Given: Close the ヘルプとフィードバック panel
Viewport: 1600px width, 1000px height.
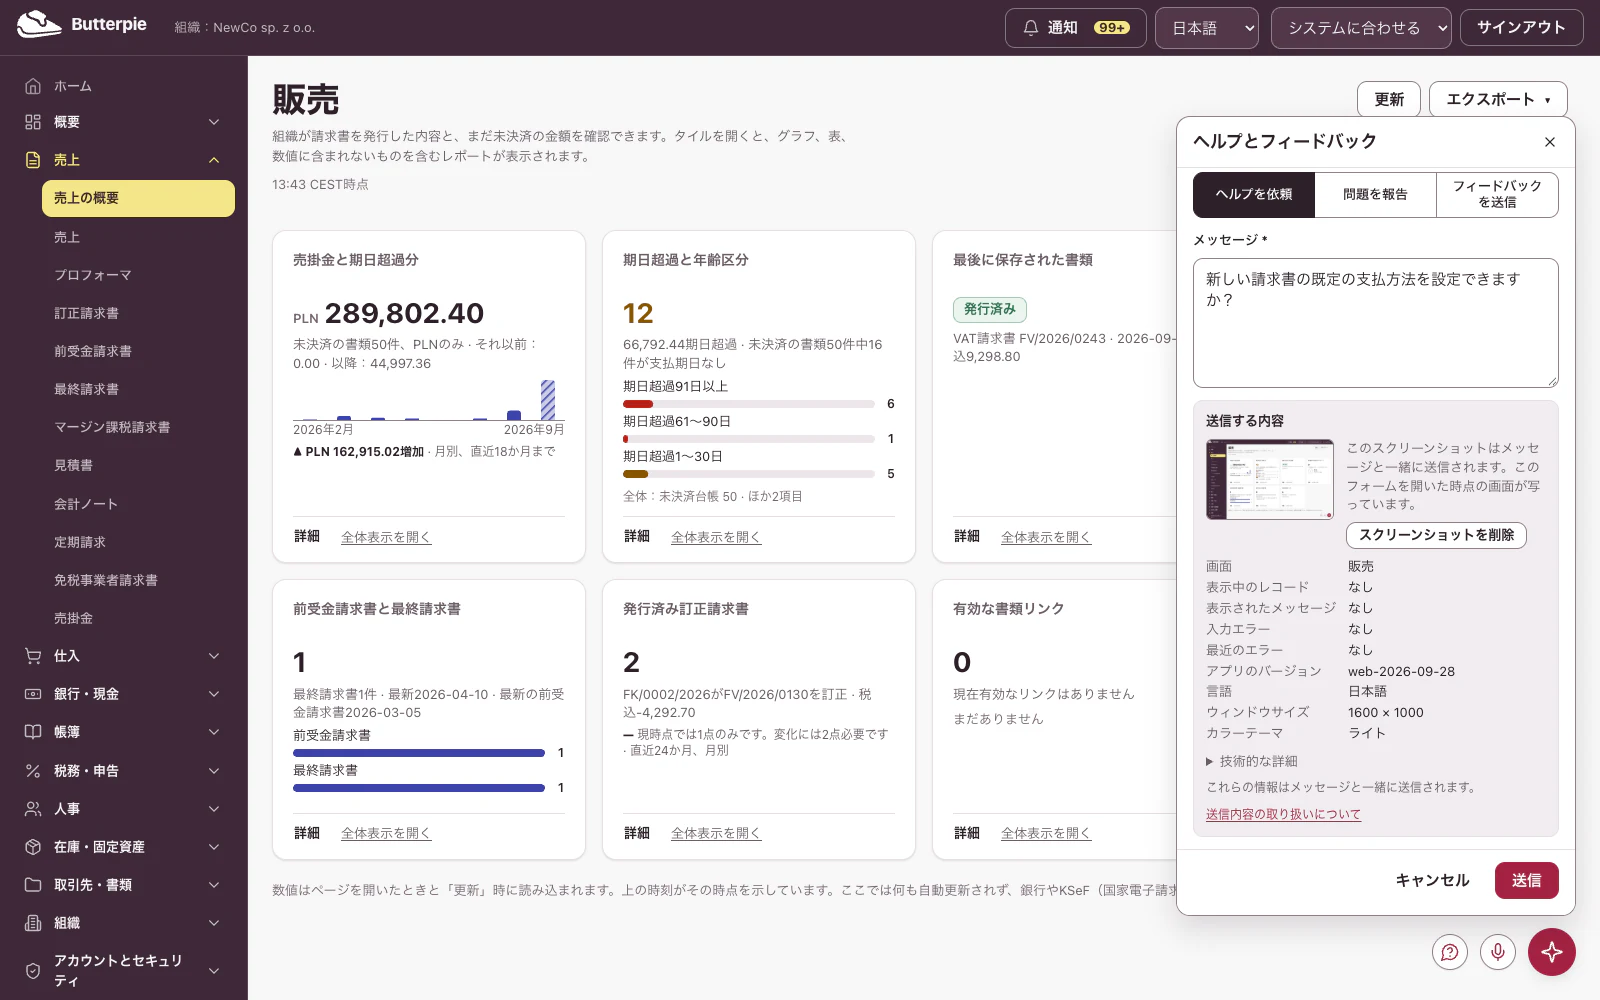Looking at the screenshot, I should 1550,142.
